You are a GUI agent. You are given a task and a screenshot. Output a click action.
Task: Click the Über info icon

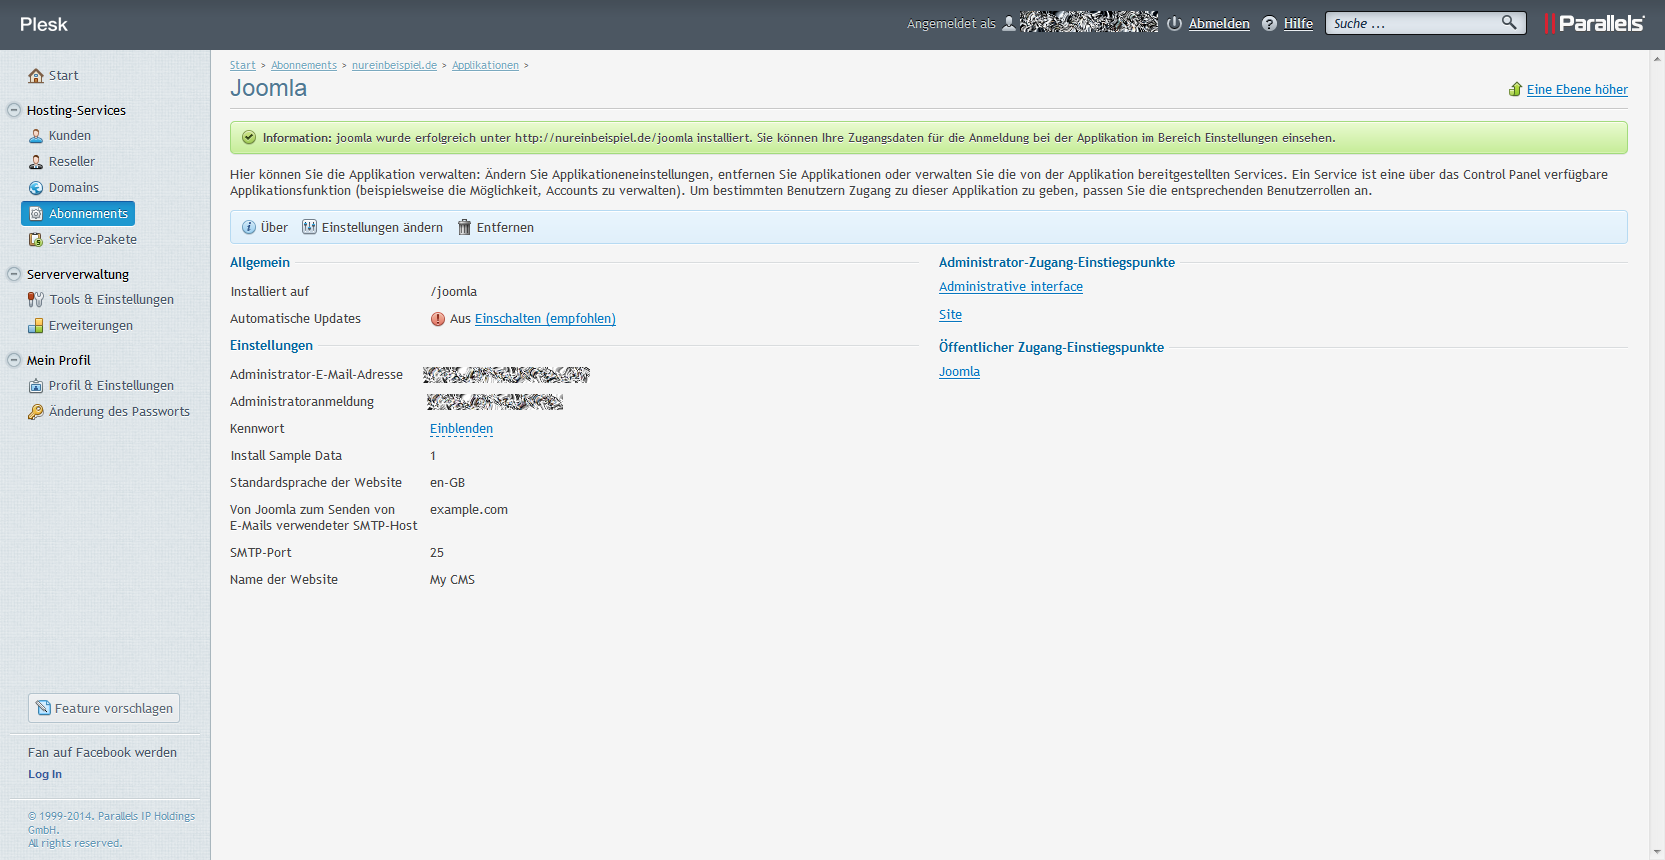click(x=249, y=228)
